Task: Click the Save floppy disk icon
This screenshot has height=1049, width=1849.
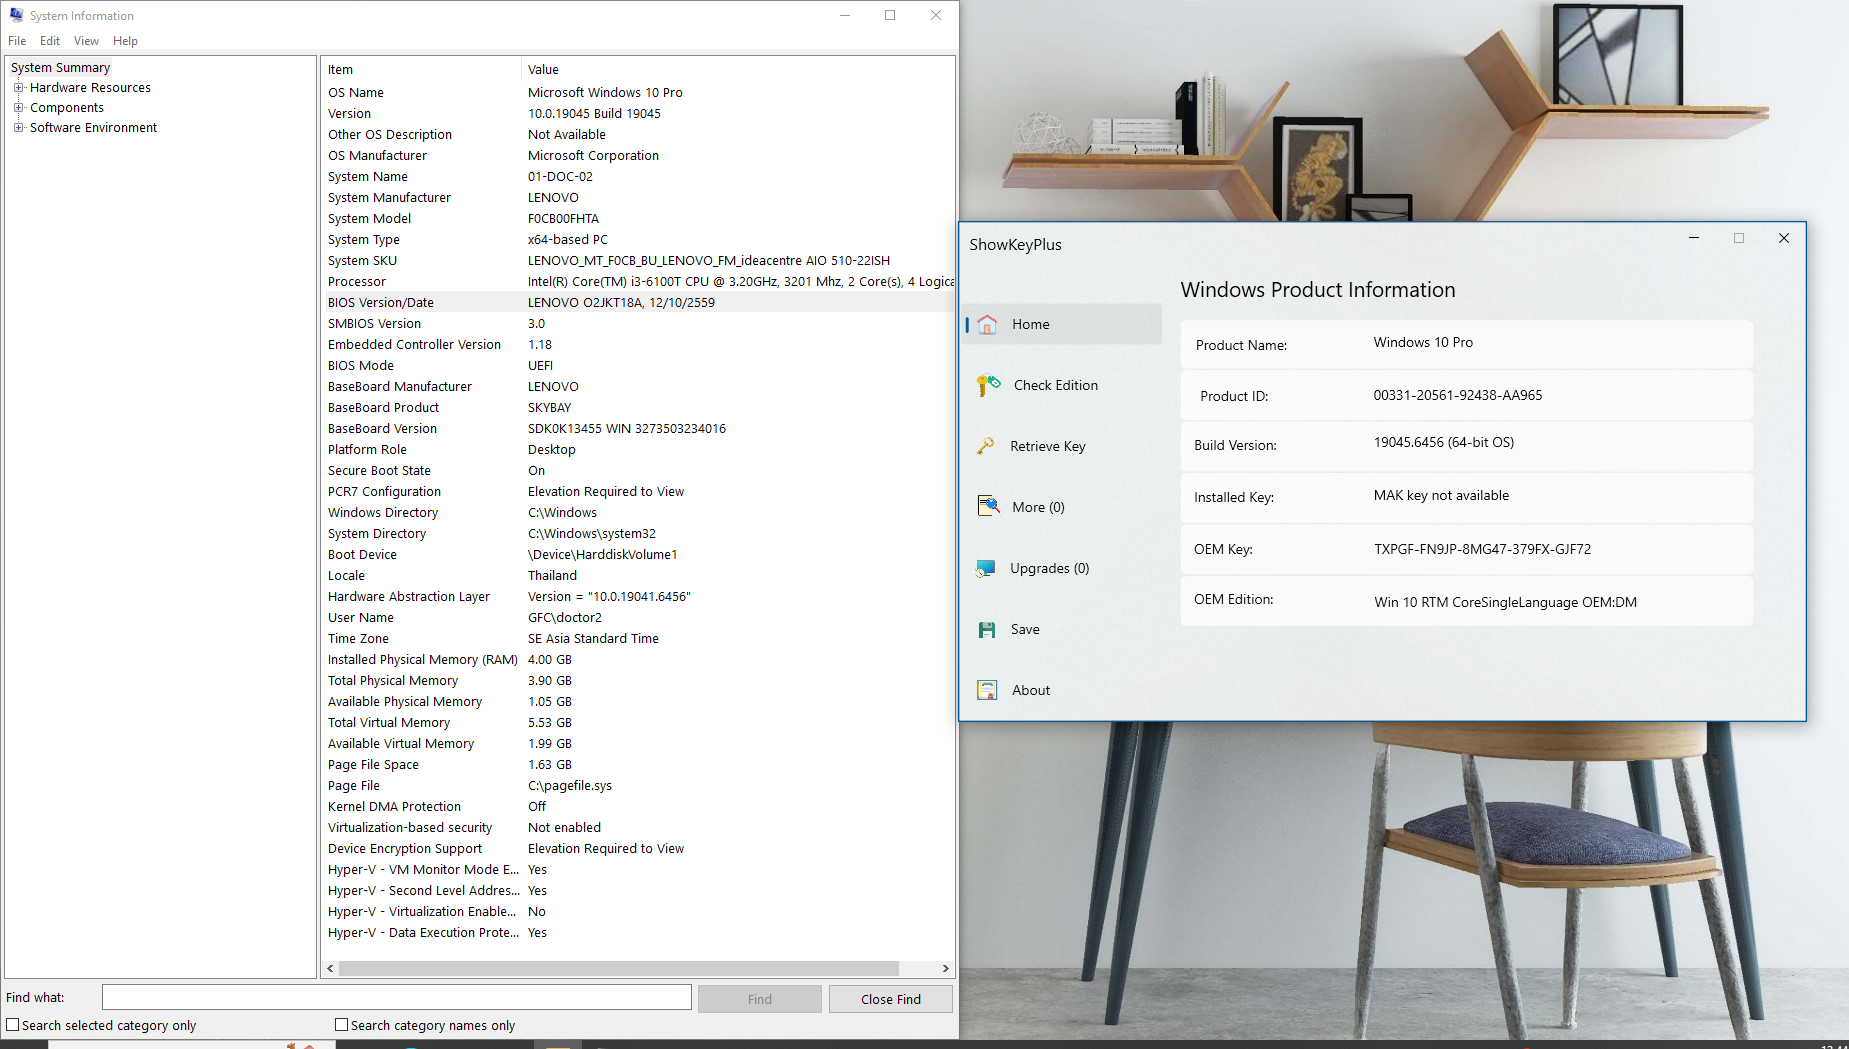Action: [987, 629]
